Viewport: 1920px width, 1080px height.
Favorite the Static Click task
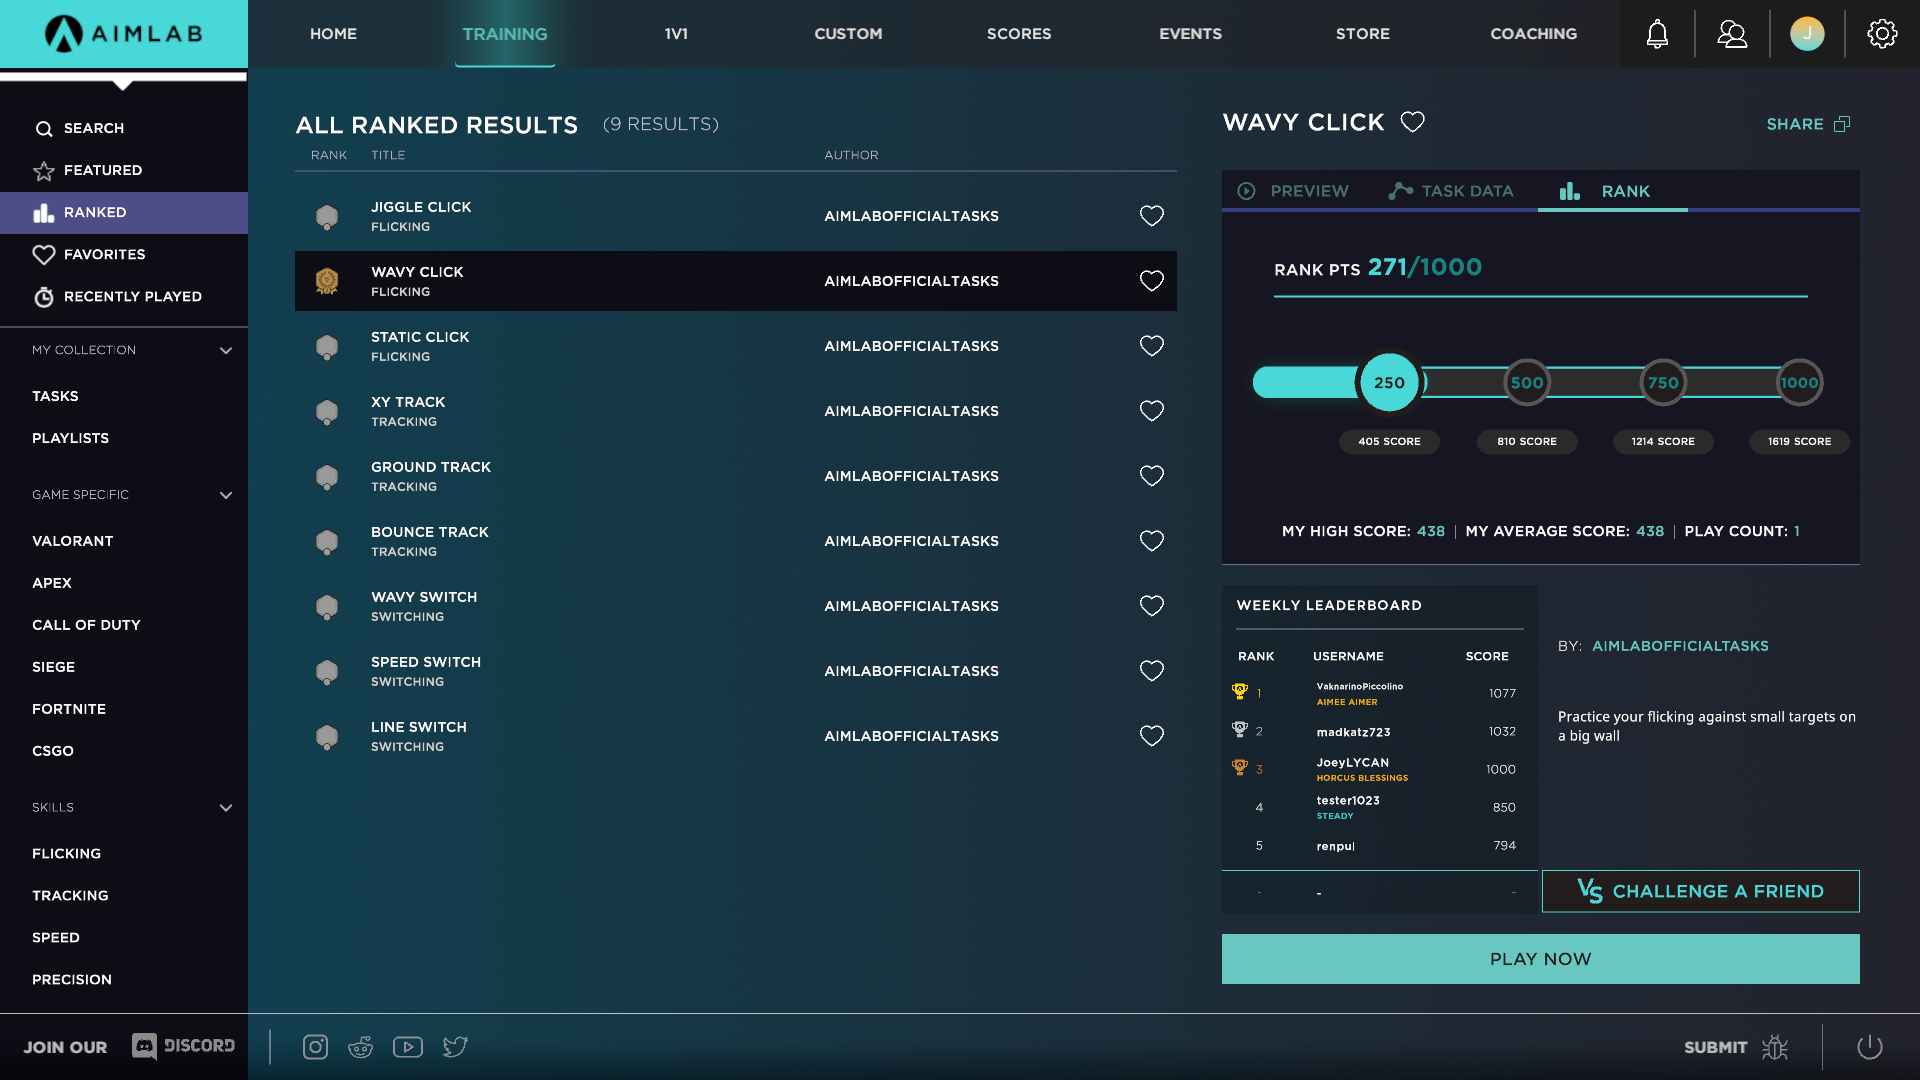(1152, 346)
